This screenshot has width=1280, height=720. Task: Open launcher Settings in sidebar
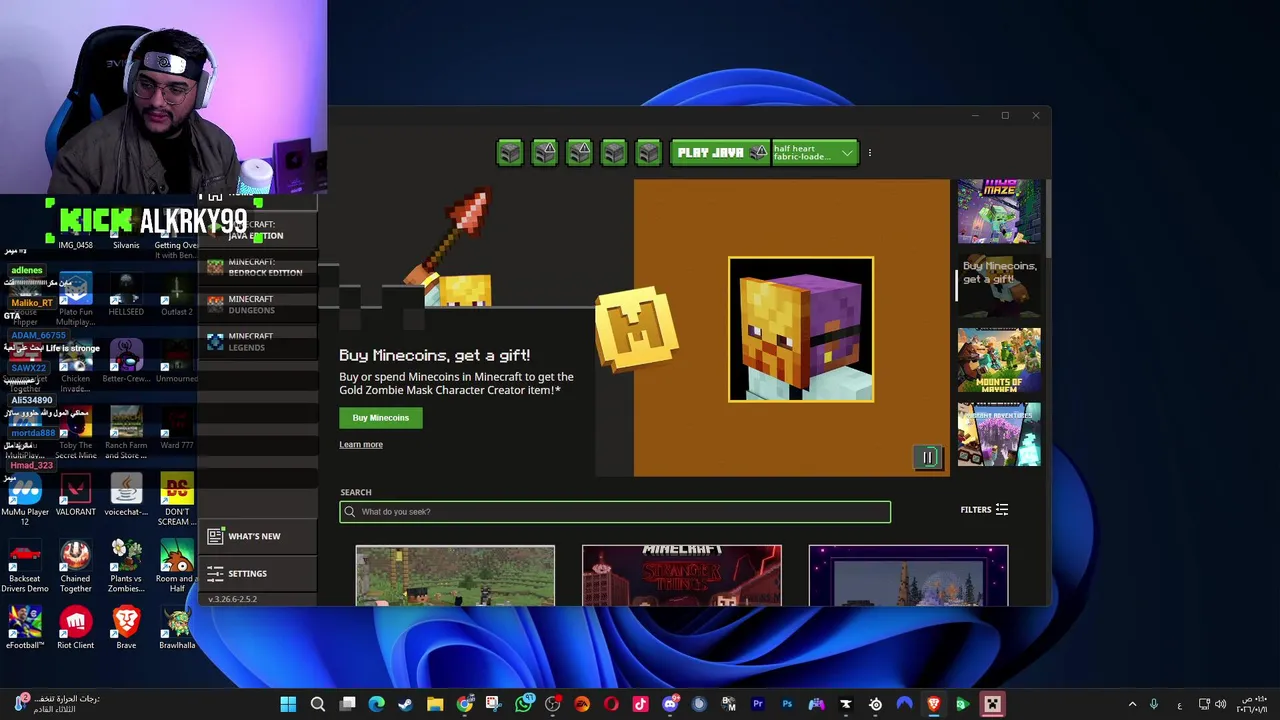coord(258,573)
